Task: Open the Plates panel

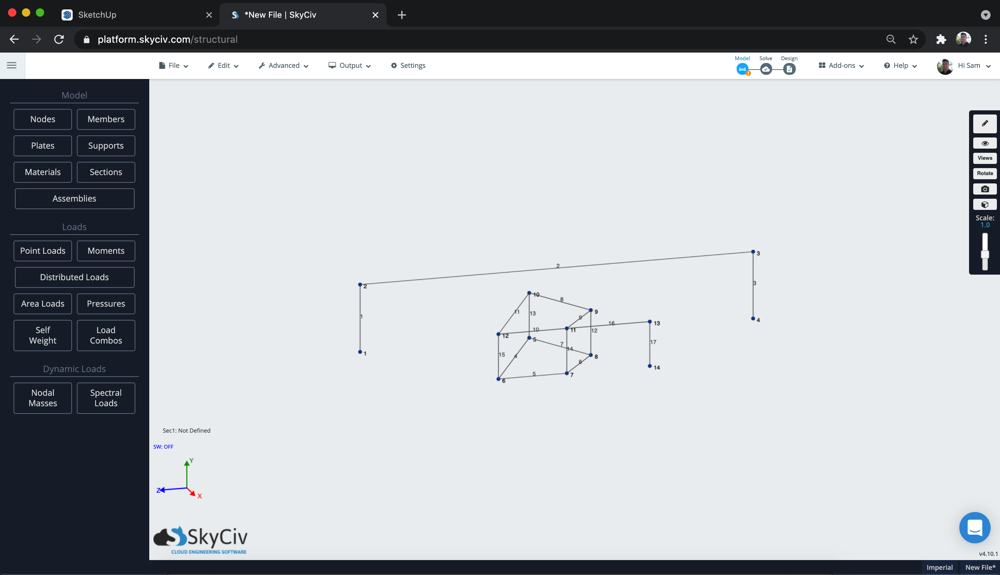Action: pyautogui.click(x=43, y=145)
